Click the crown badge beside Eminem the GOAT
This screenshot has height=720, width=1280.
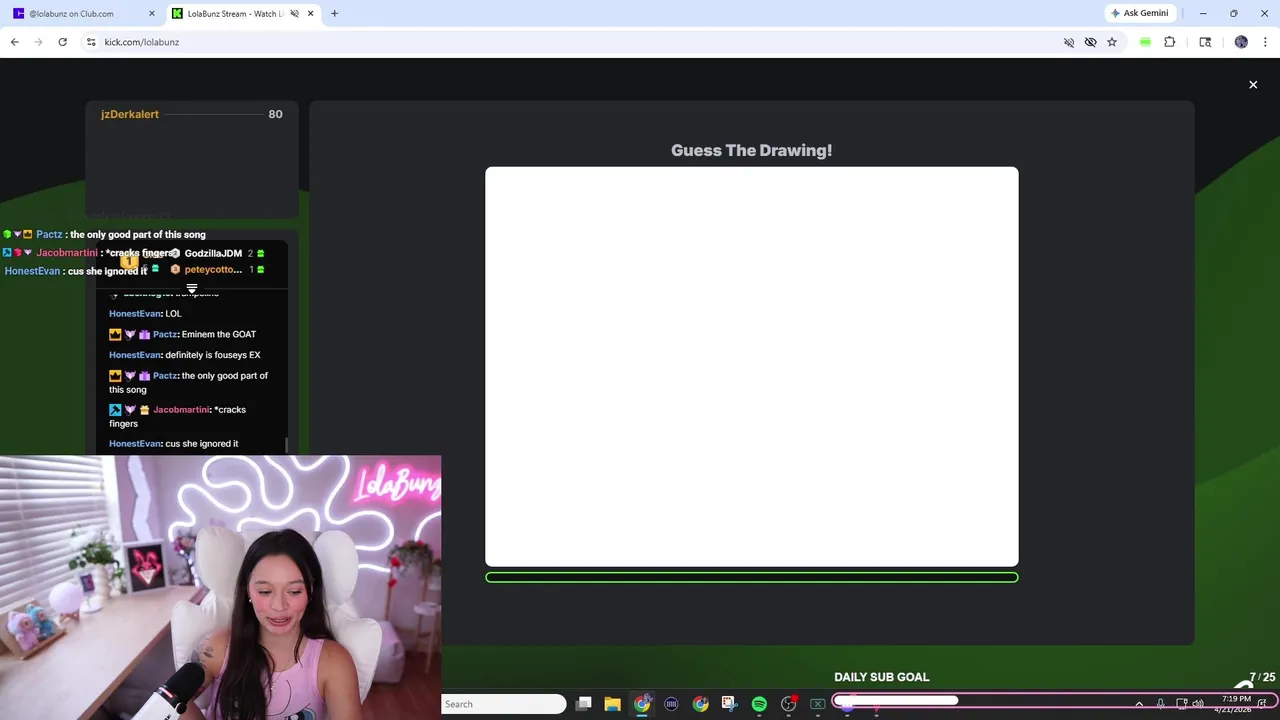point(115,335)
